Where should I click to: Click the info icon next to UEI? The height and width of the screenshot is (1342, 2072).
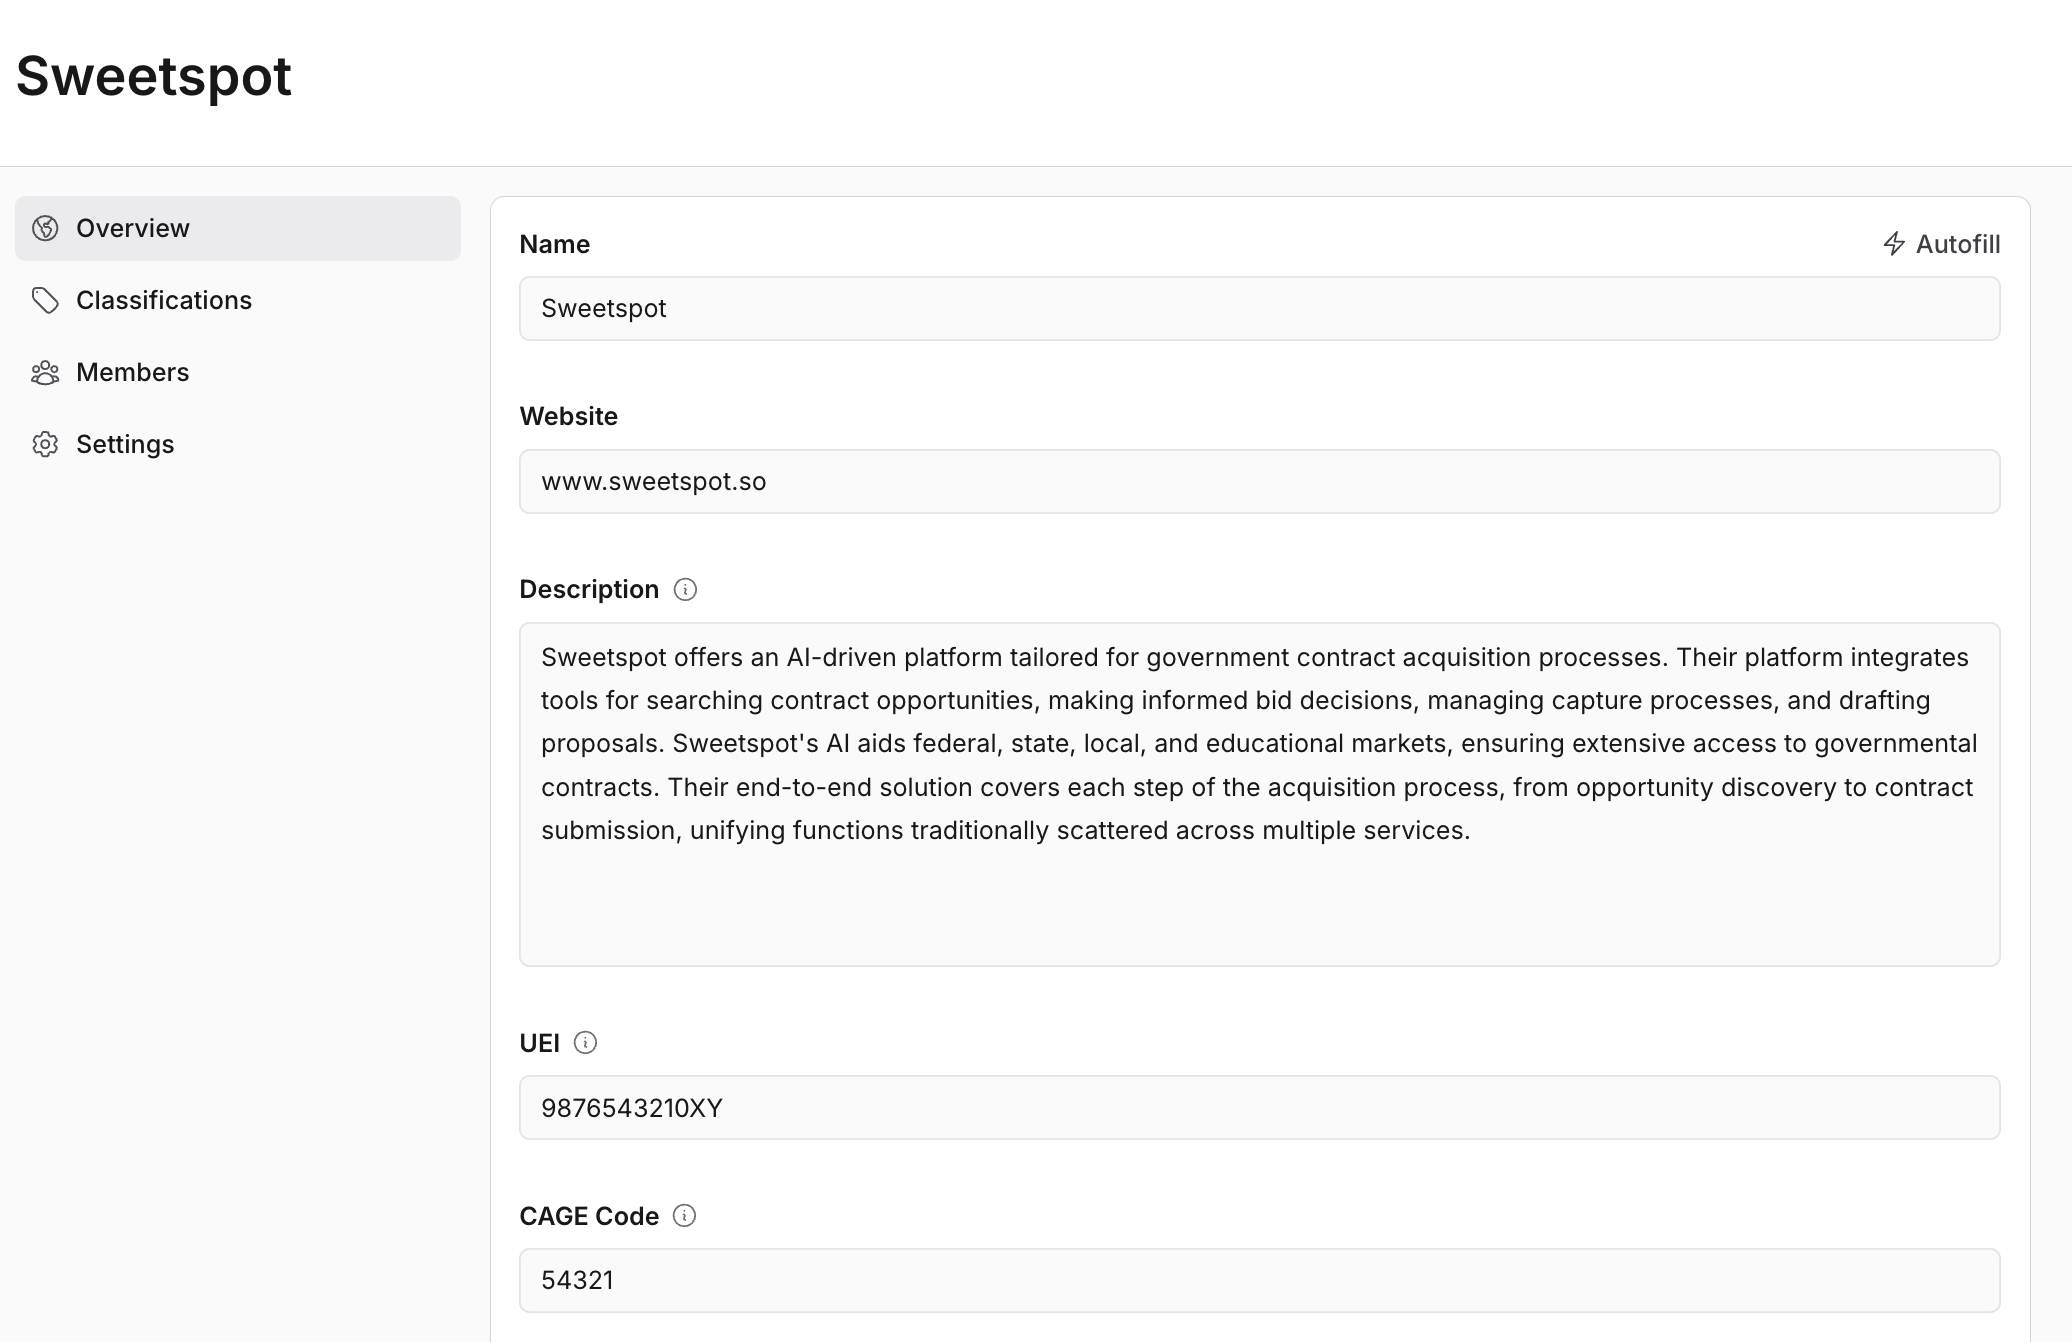point(585,1043)
